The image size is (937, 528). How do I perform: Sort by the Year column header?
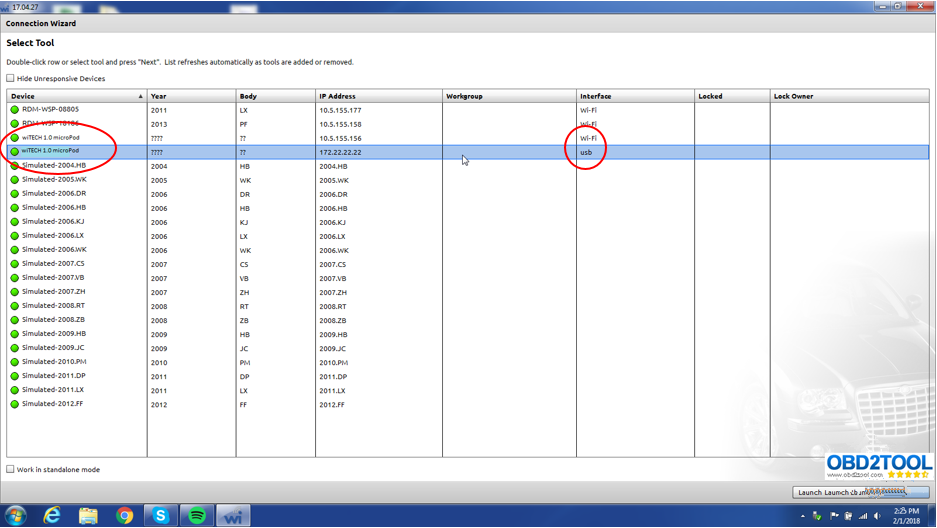pos(191,96)
